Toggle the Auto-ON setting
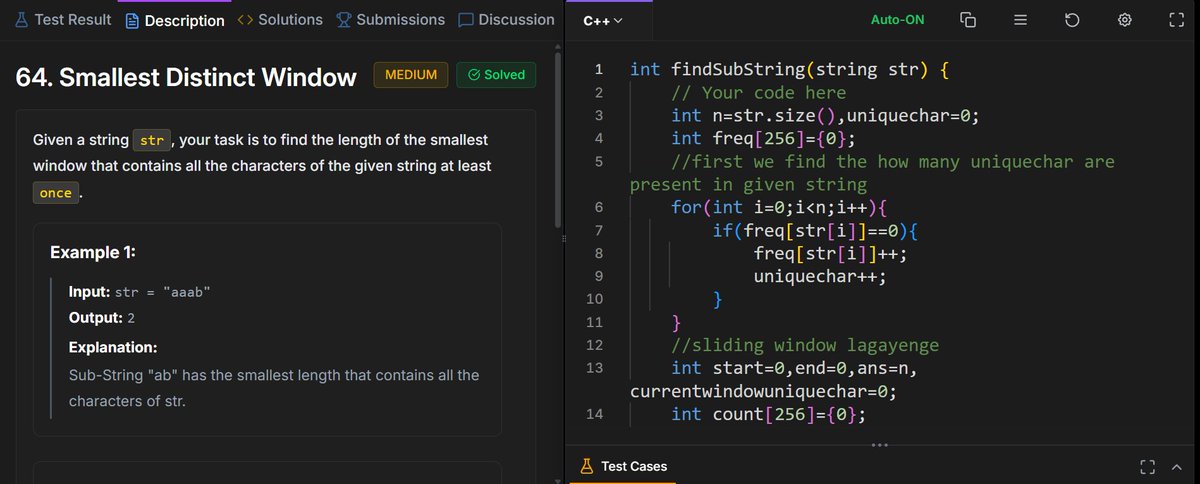 pyautogui.click(x=898, y=20)
